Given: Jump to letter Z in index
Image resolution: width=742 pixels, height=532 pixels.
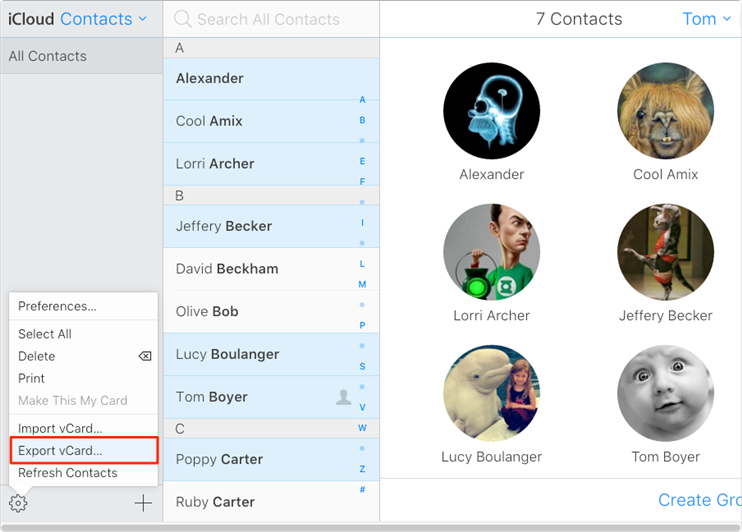Looking at the screenshot, I should (x=362, y=469).
